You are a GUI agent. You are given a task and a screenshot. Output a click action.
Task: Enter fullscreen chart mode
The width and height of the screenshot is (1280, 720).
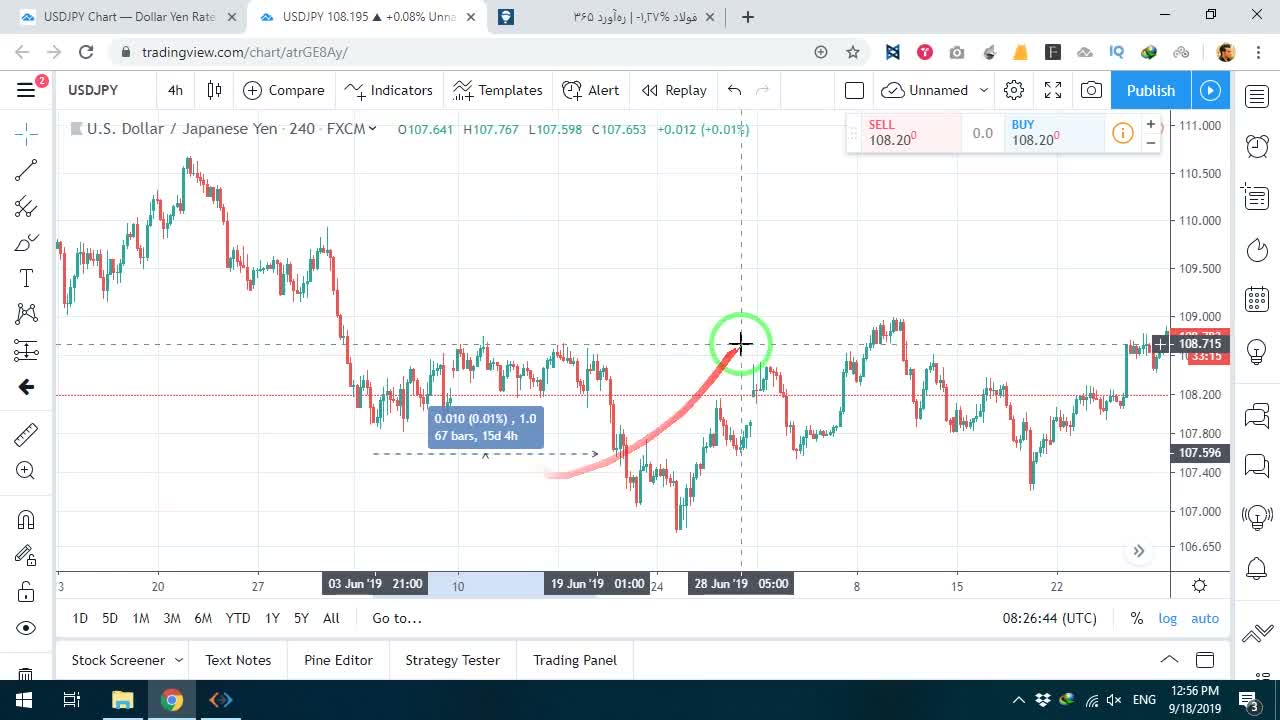point(1053,90)
